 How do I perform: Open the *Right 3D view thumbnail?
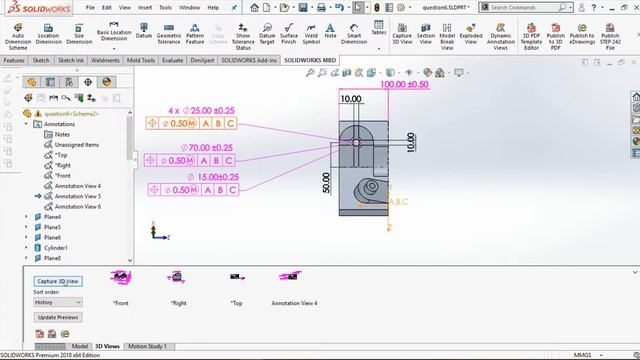pyautogui.click(x=177, y=277)
